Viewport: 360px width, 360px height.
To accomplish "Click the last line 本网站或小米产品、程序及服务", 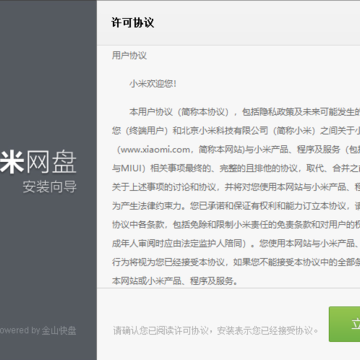I will 175,281.
